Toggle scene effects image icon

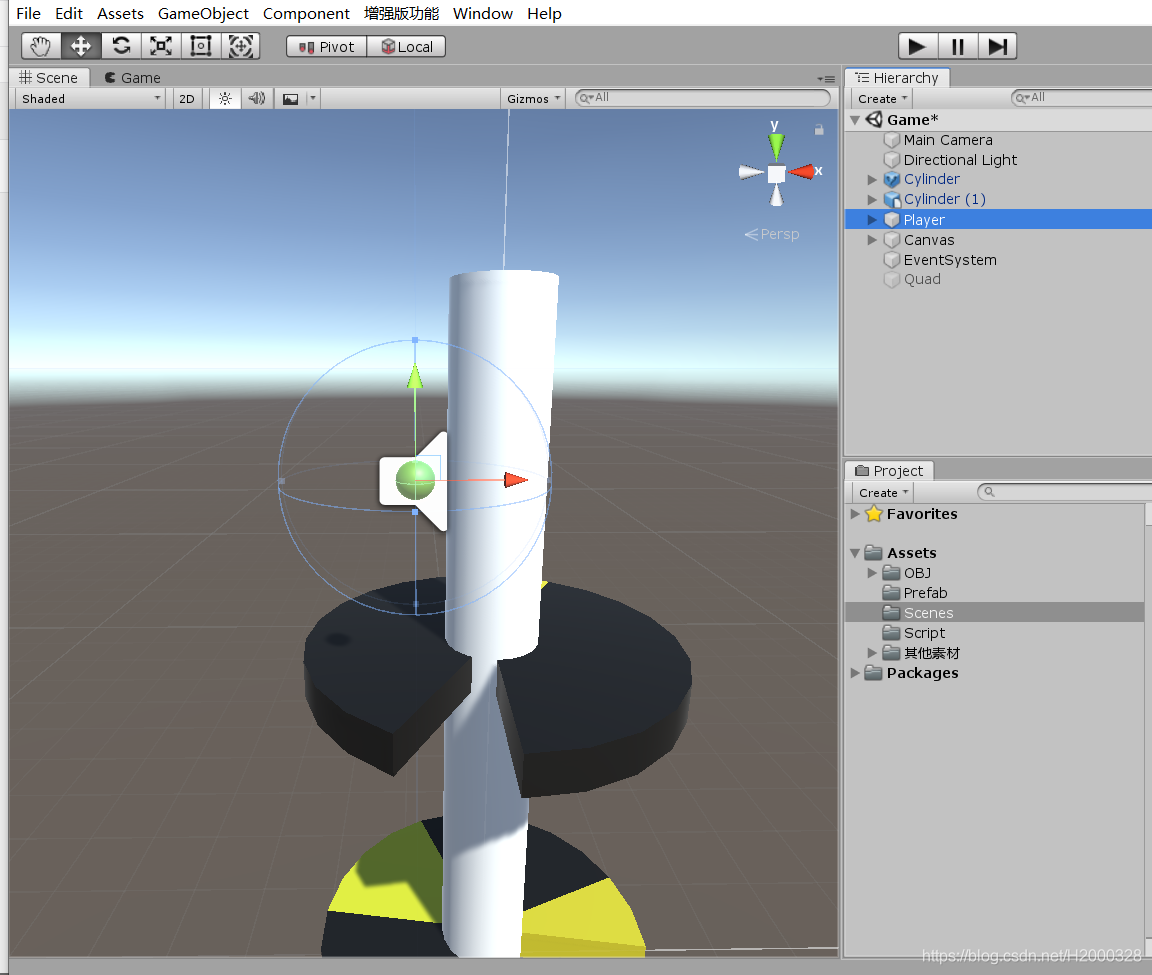point(291,98)
